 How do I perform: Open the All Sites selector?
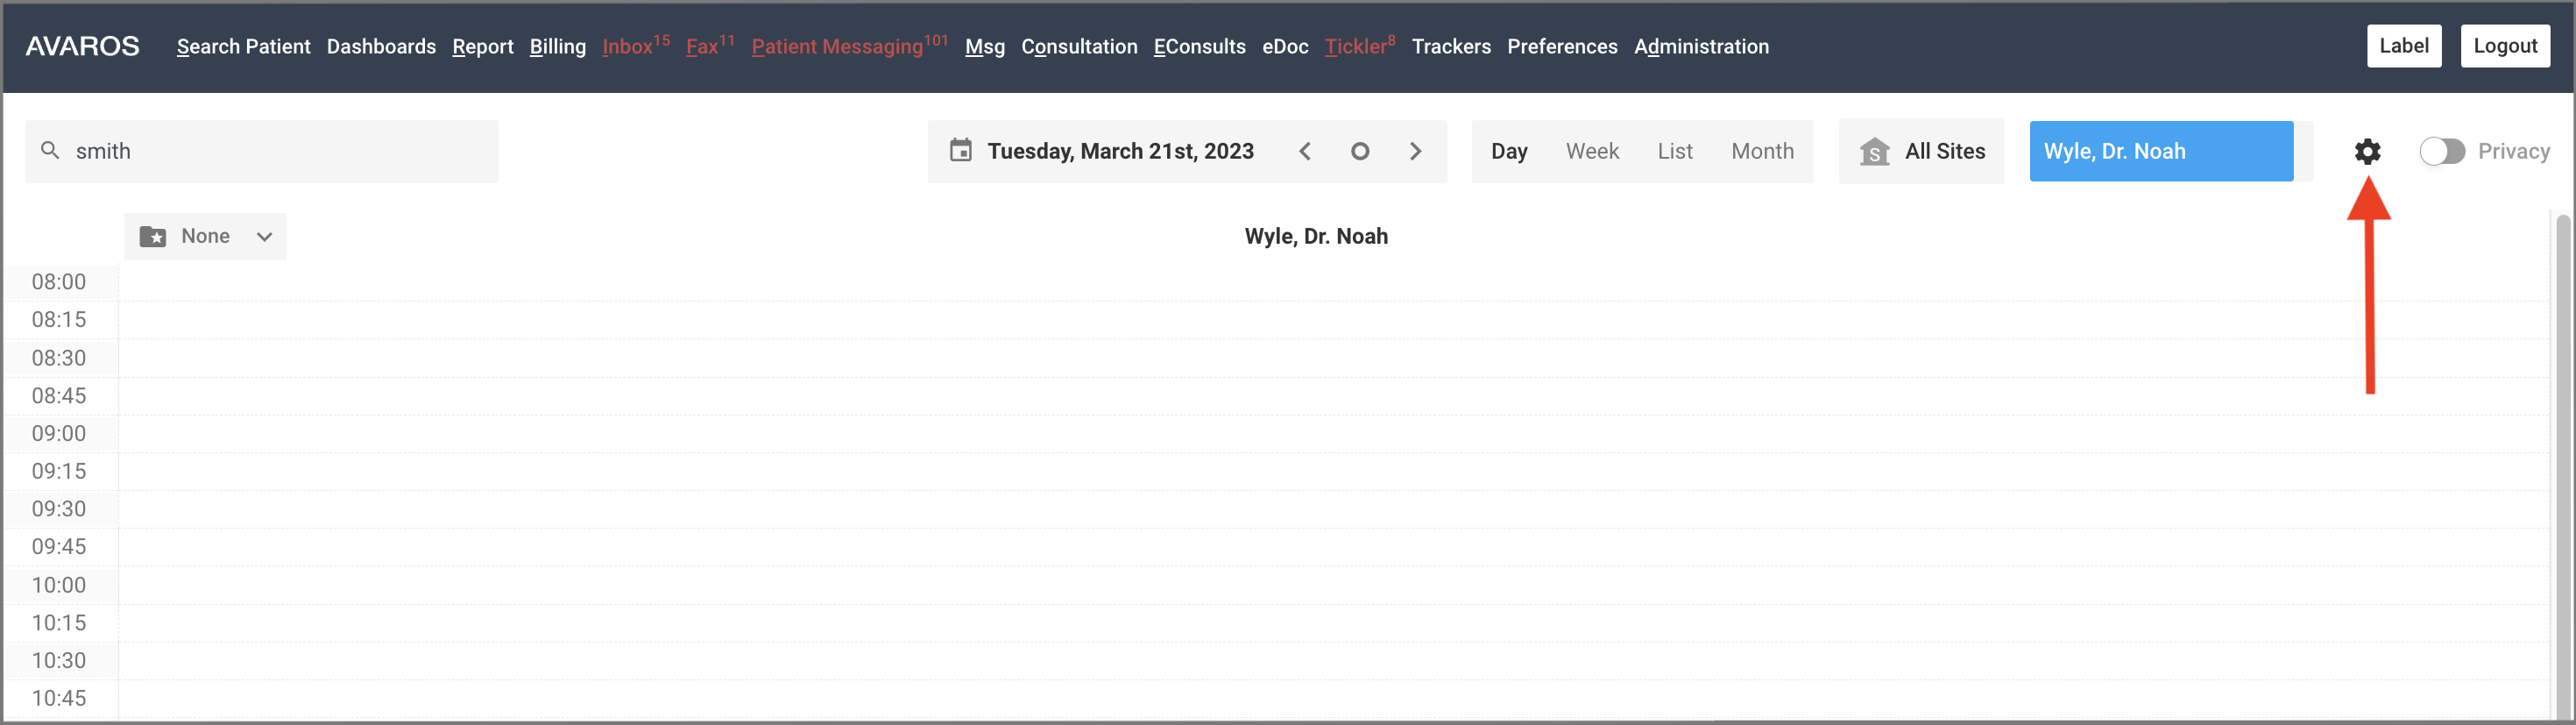(1921, 151)
